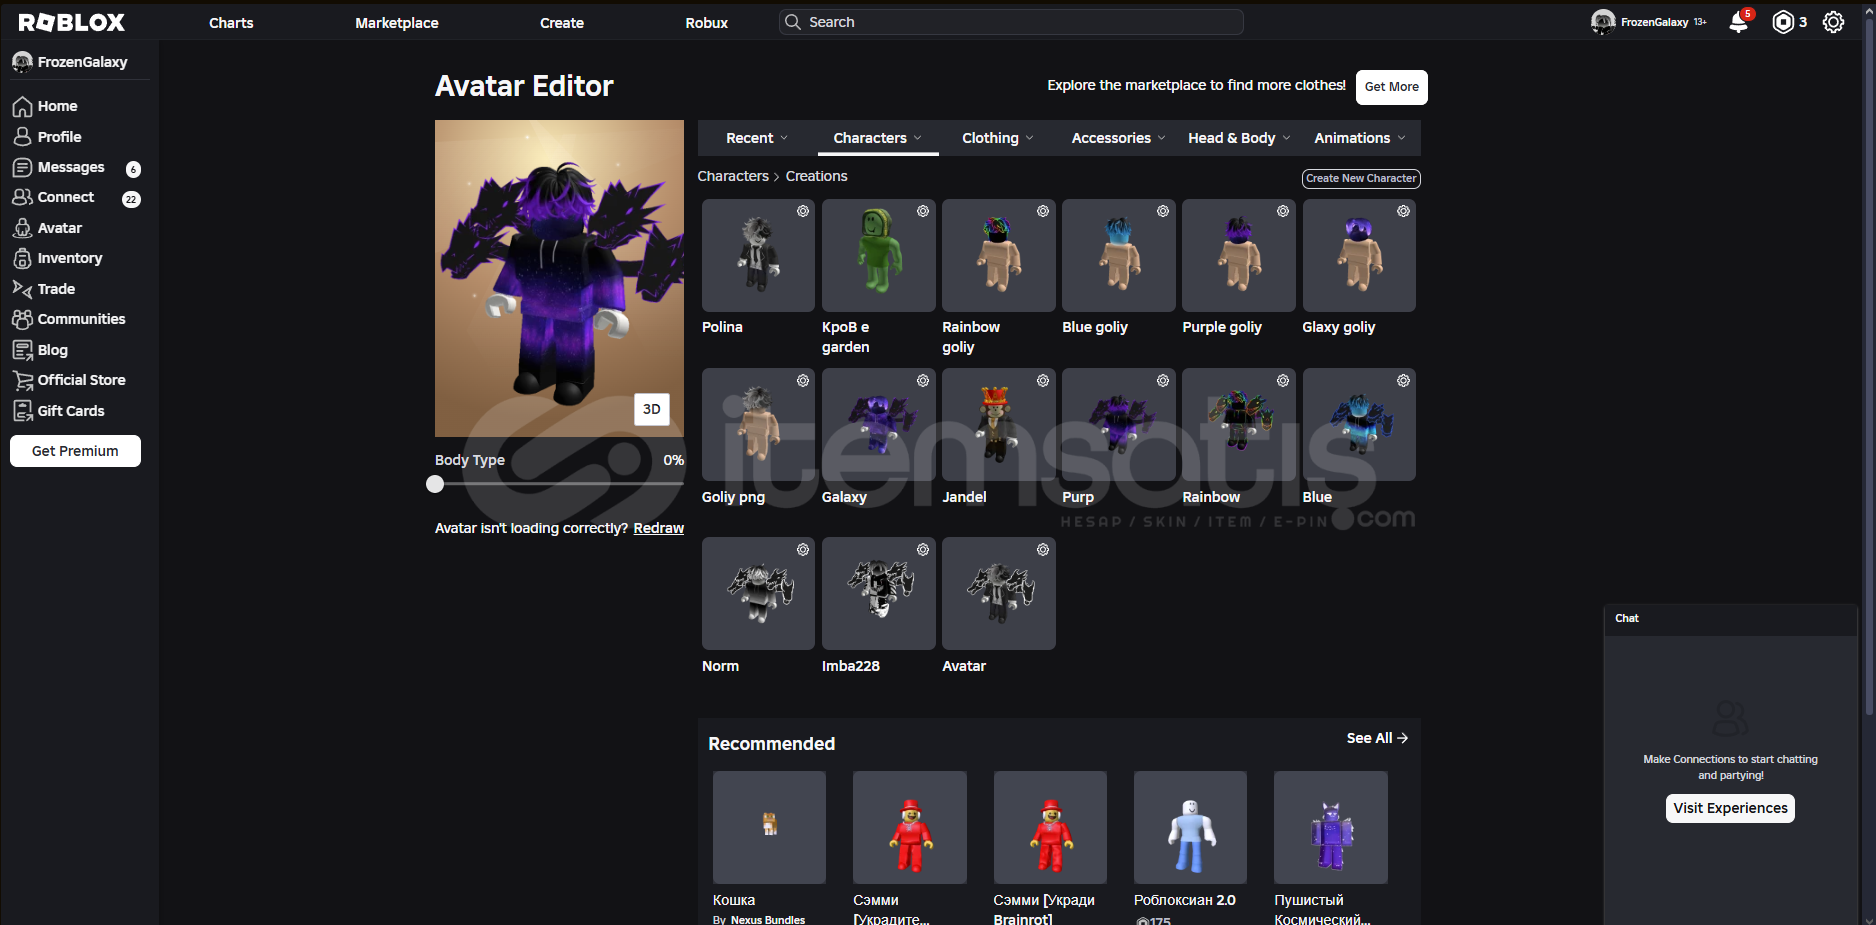Open FrozenGalaxy profile in top bar
The width and height of the screenshot is (1876, 925).
(1648, 22)
